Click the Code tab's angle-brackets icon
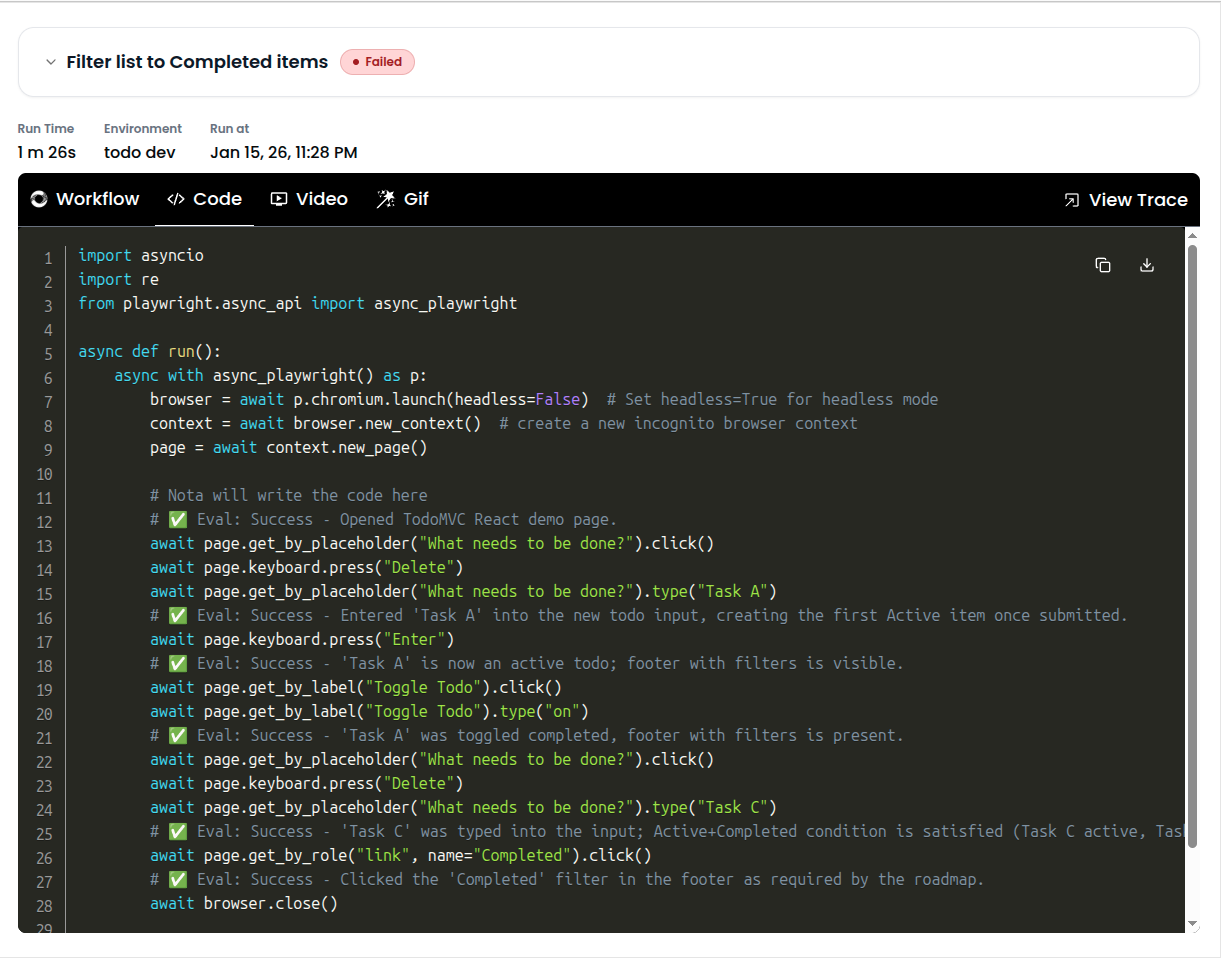The width and height of the screenshot is (1221, 958). coord(175,199)
